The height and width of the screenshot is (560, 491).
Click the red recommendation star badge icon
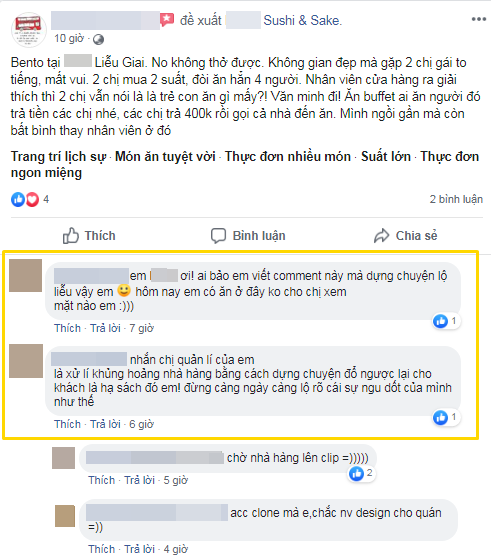click(167, 20)
